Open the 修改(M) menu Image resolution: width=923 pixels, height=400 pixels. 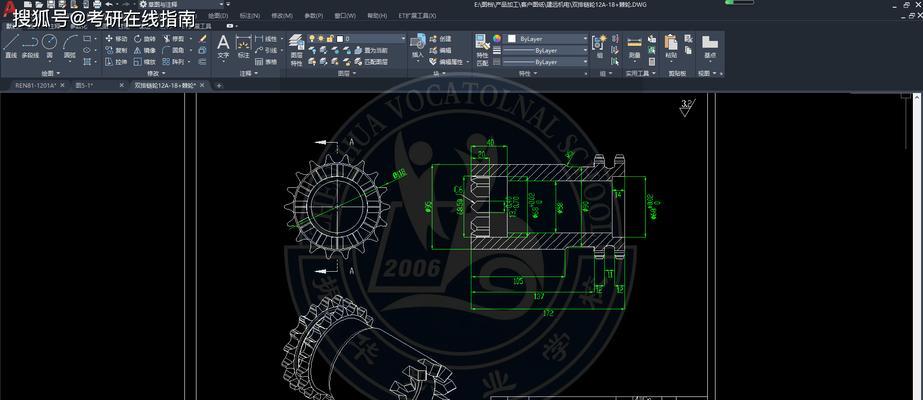pos(281,16)
